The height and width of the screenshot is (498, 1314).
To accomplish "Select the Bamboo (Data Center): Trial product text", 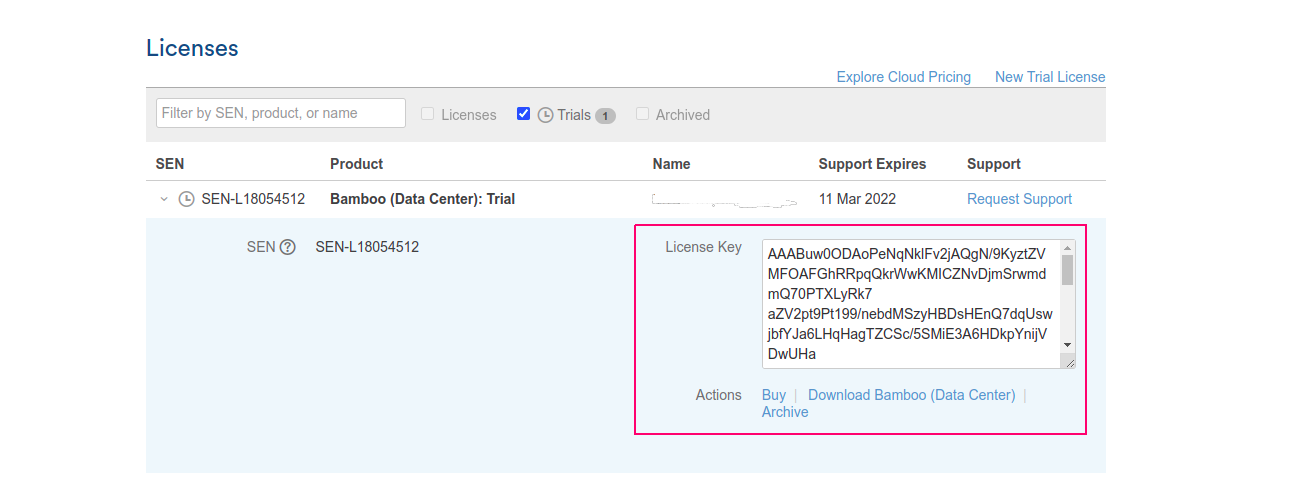I will pyautogui.click(x=423, y=199).
